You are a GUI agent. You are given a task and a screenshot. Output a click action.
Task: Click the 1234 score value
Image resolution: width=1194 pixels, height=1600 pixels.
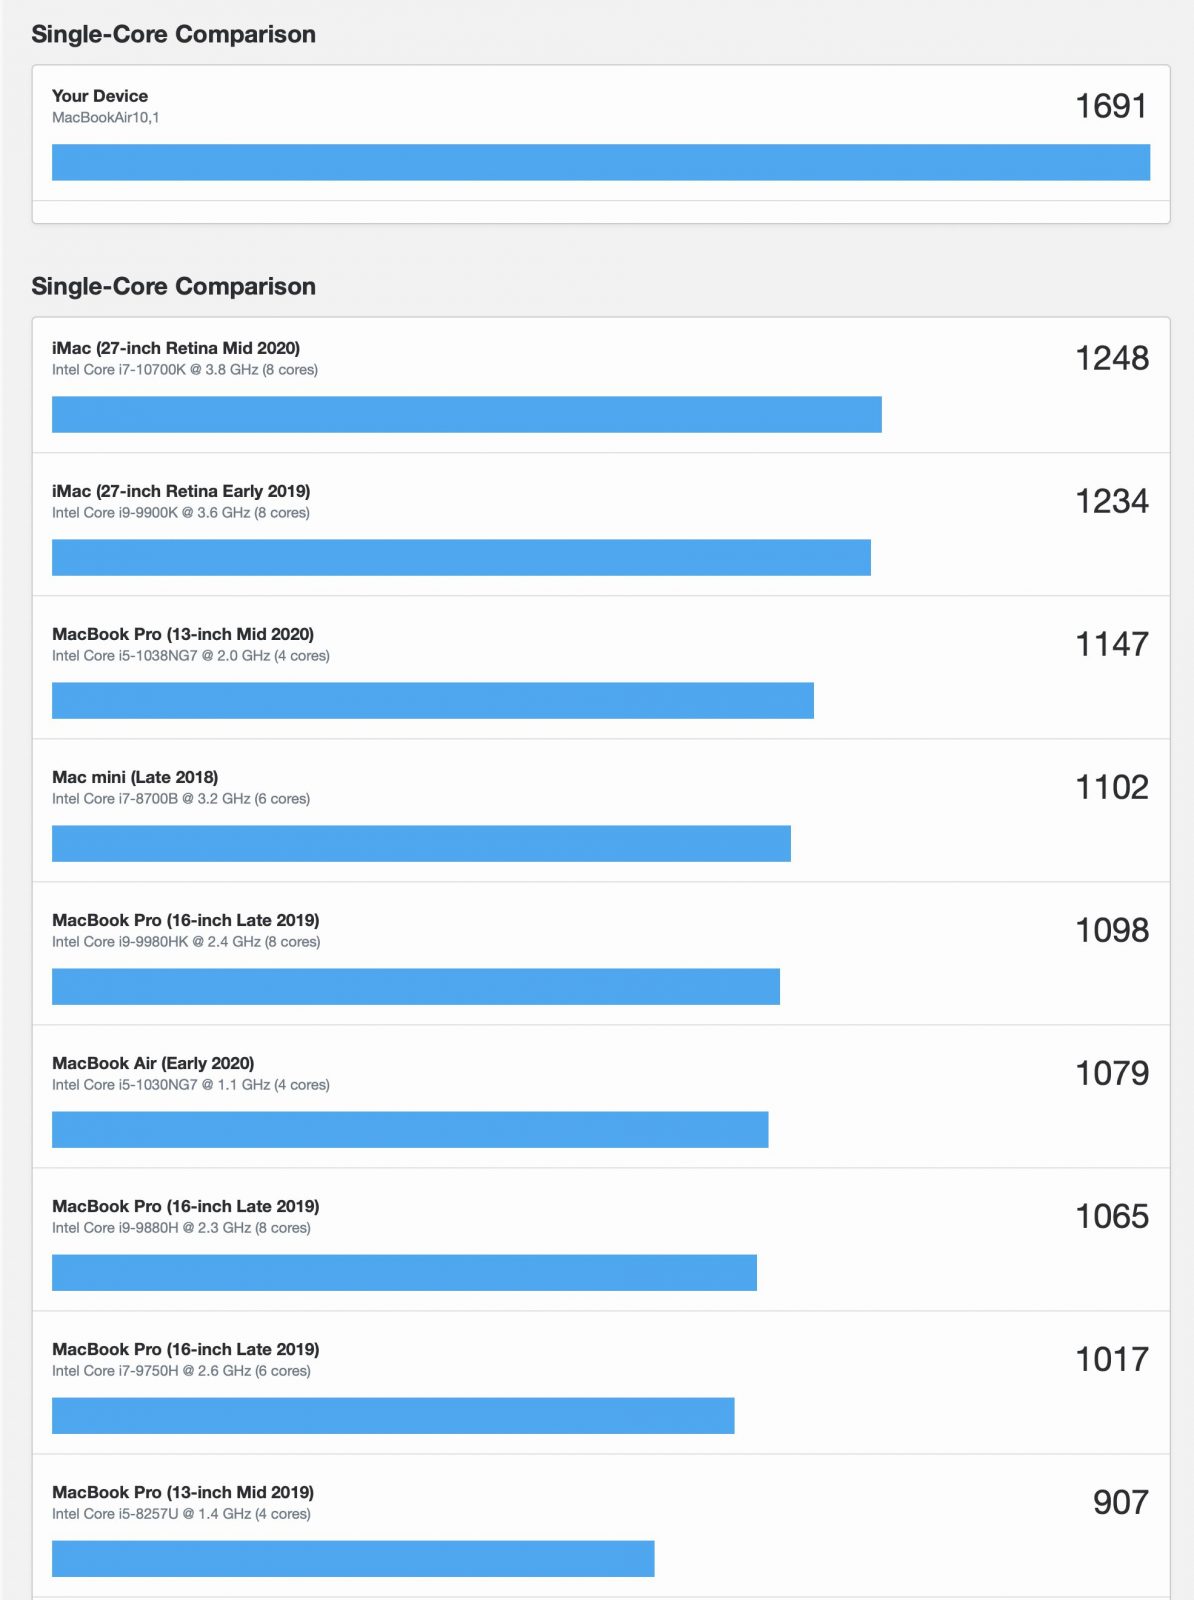(x=1111, y=501)
